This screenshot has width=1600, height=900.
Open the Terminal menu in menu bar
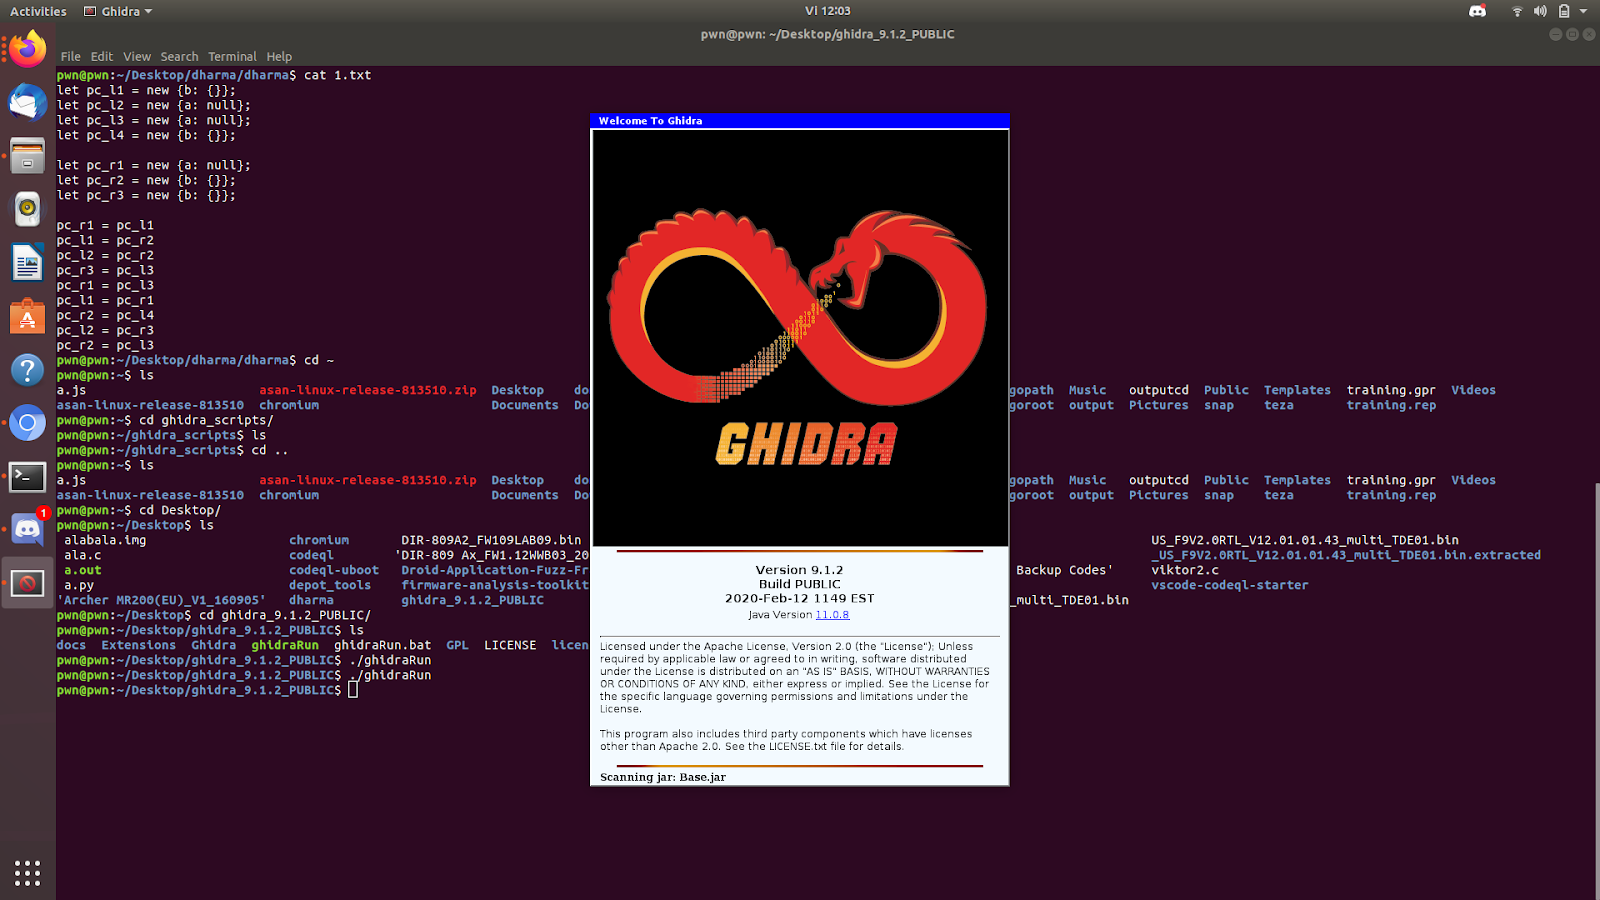click(x=232, y=57)
